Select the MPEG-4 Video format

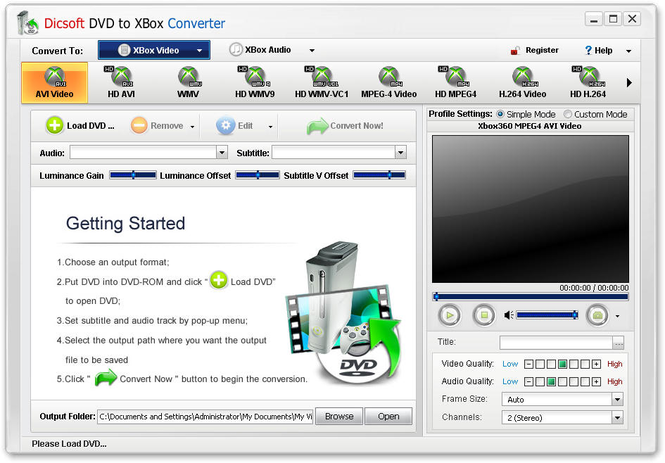[388, 83]
